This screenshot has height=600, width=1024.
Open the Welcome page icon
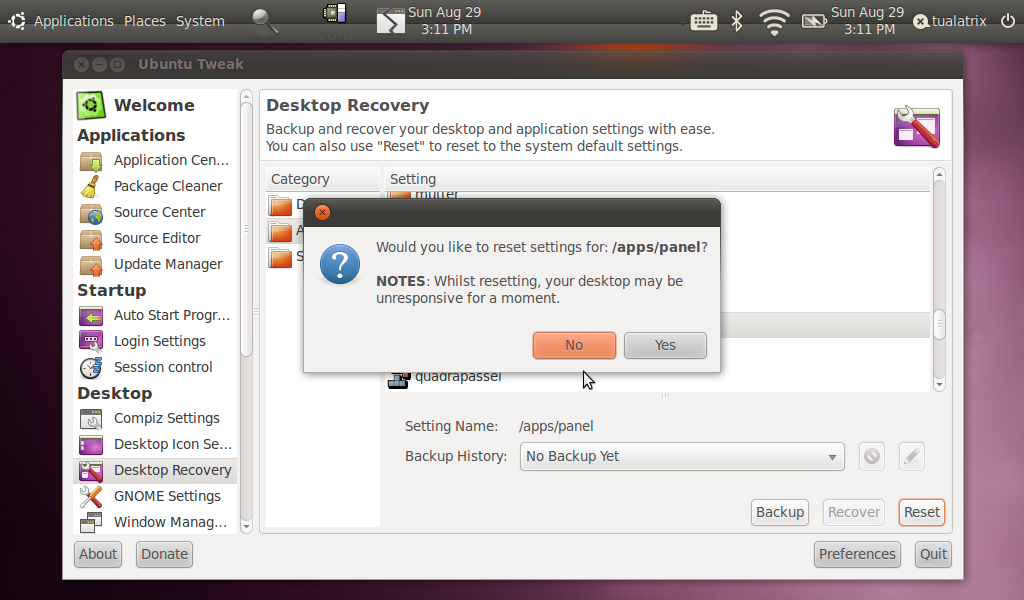click(x=91, y=105)
